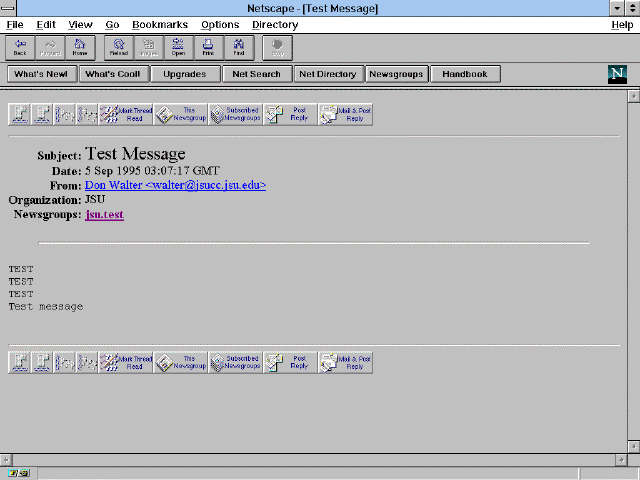This screenshot has width=640, height=480.
Task: Click Mail & Post Reply in top toolbar
Action: pyautogui.click(x=345, y=114)
